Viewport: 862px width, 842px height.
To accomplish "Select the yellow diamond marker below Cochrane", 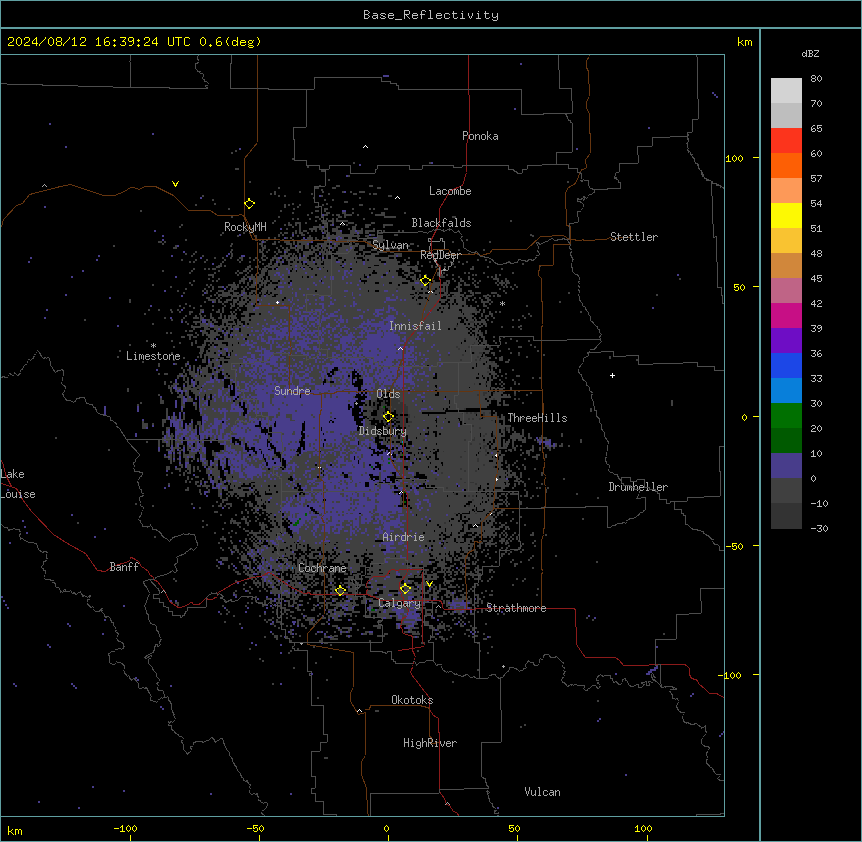I will [x=341, y=591].
